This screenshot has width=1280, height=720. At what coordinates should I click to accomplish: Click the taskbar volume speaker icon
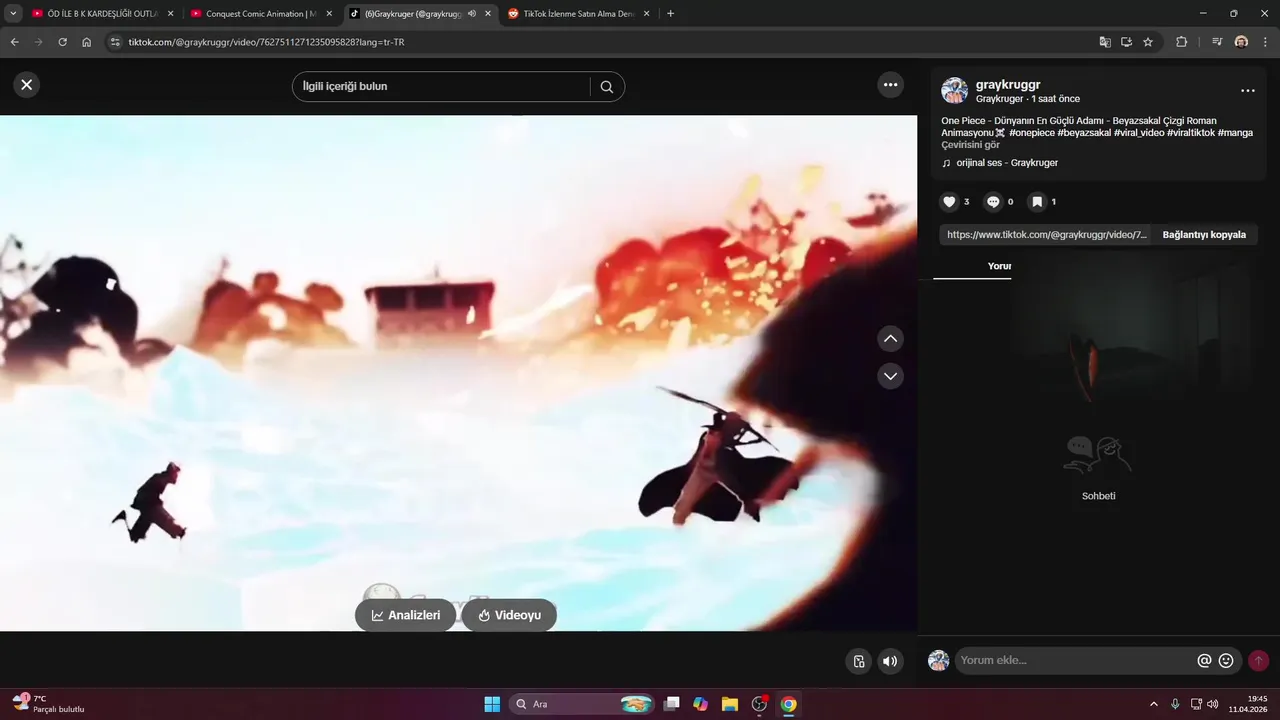point(1213,704)
